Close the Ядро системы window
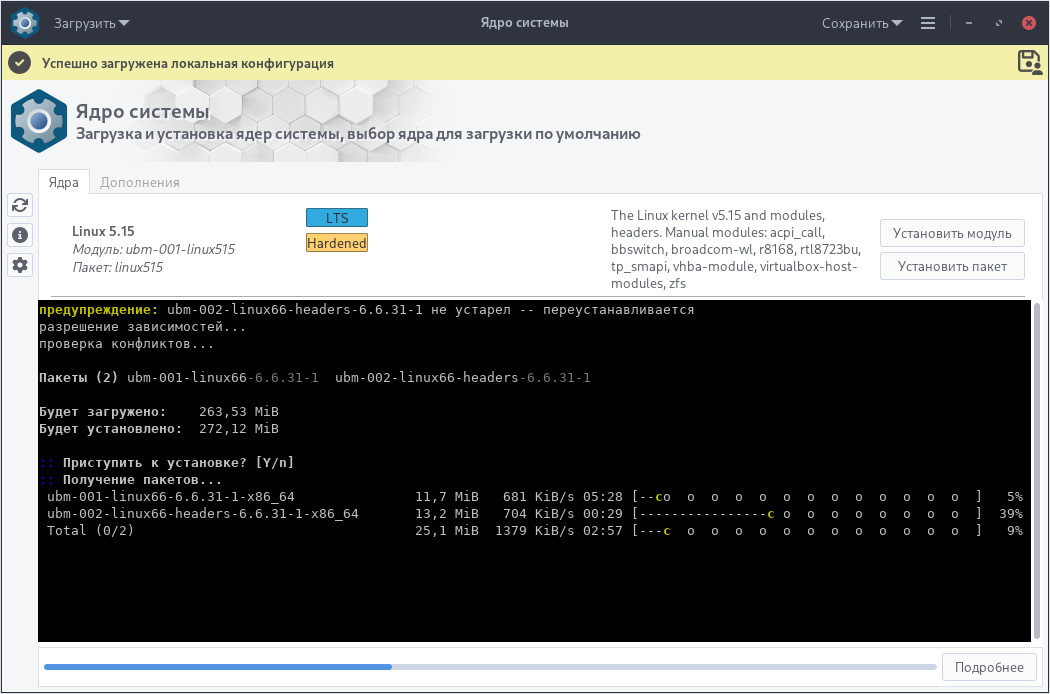The height and width of the screenshot is (694, 1050). point(1029,23)
